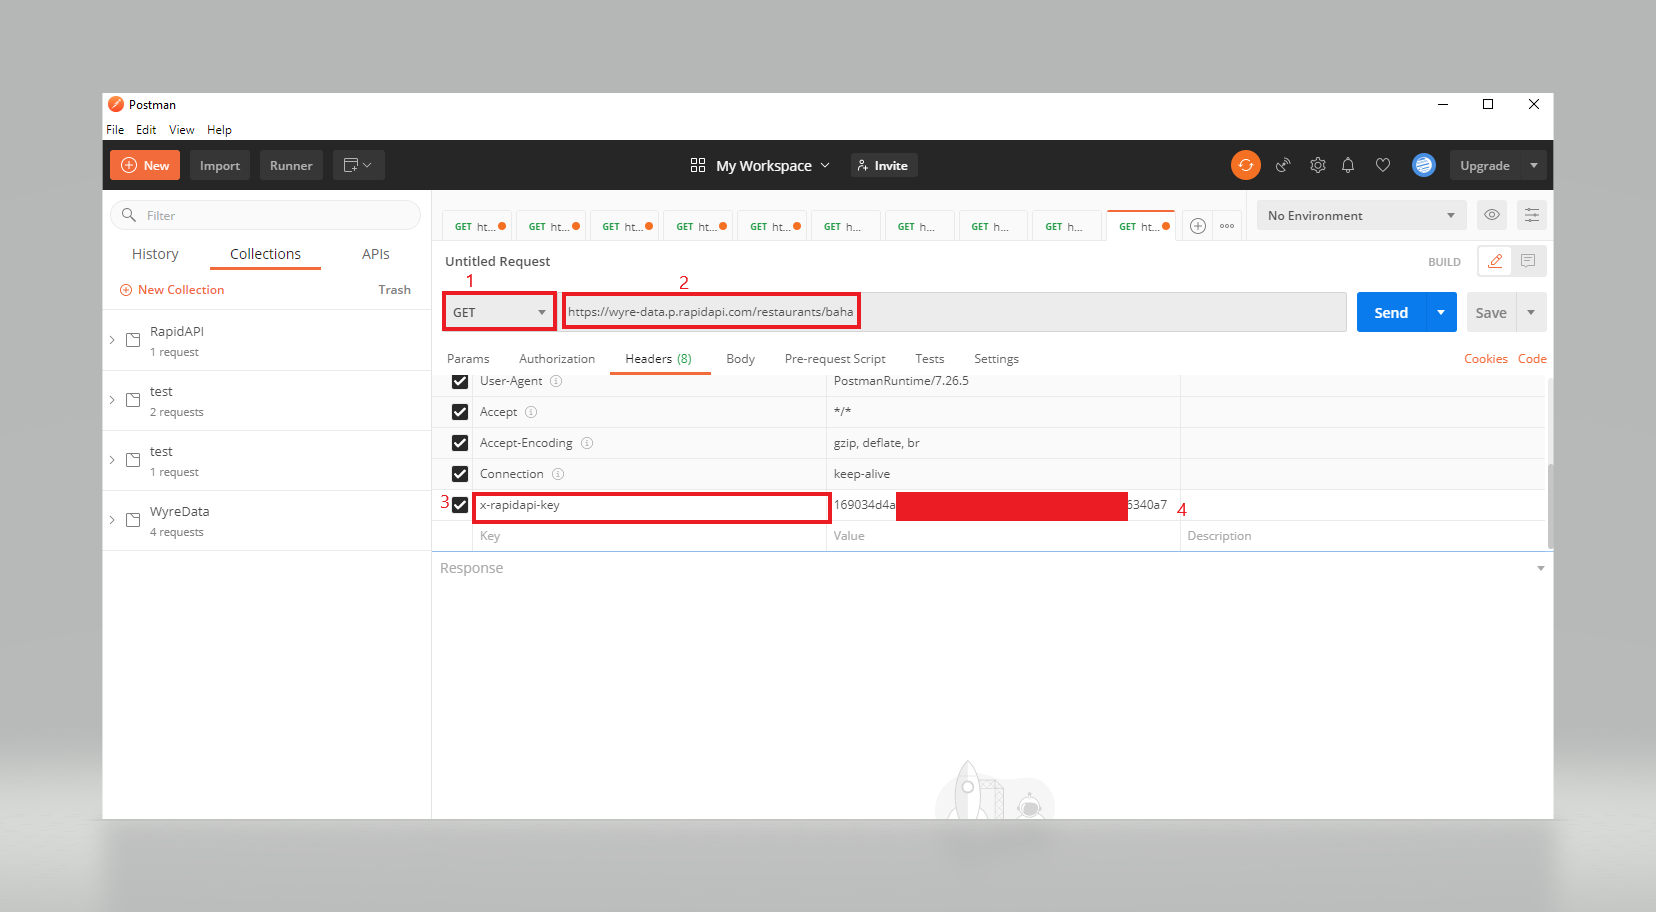This screenshot has width=1656, height=912.
Task: Click the orange sync status icon
Action: pos(1245,165)
